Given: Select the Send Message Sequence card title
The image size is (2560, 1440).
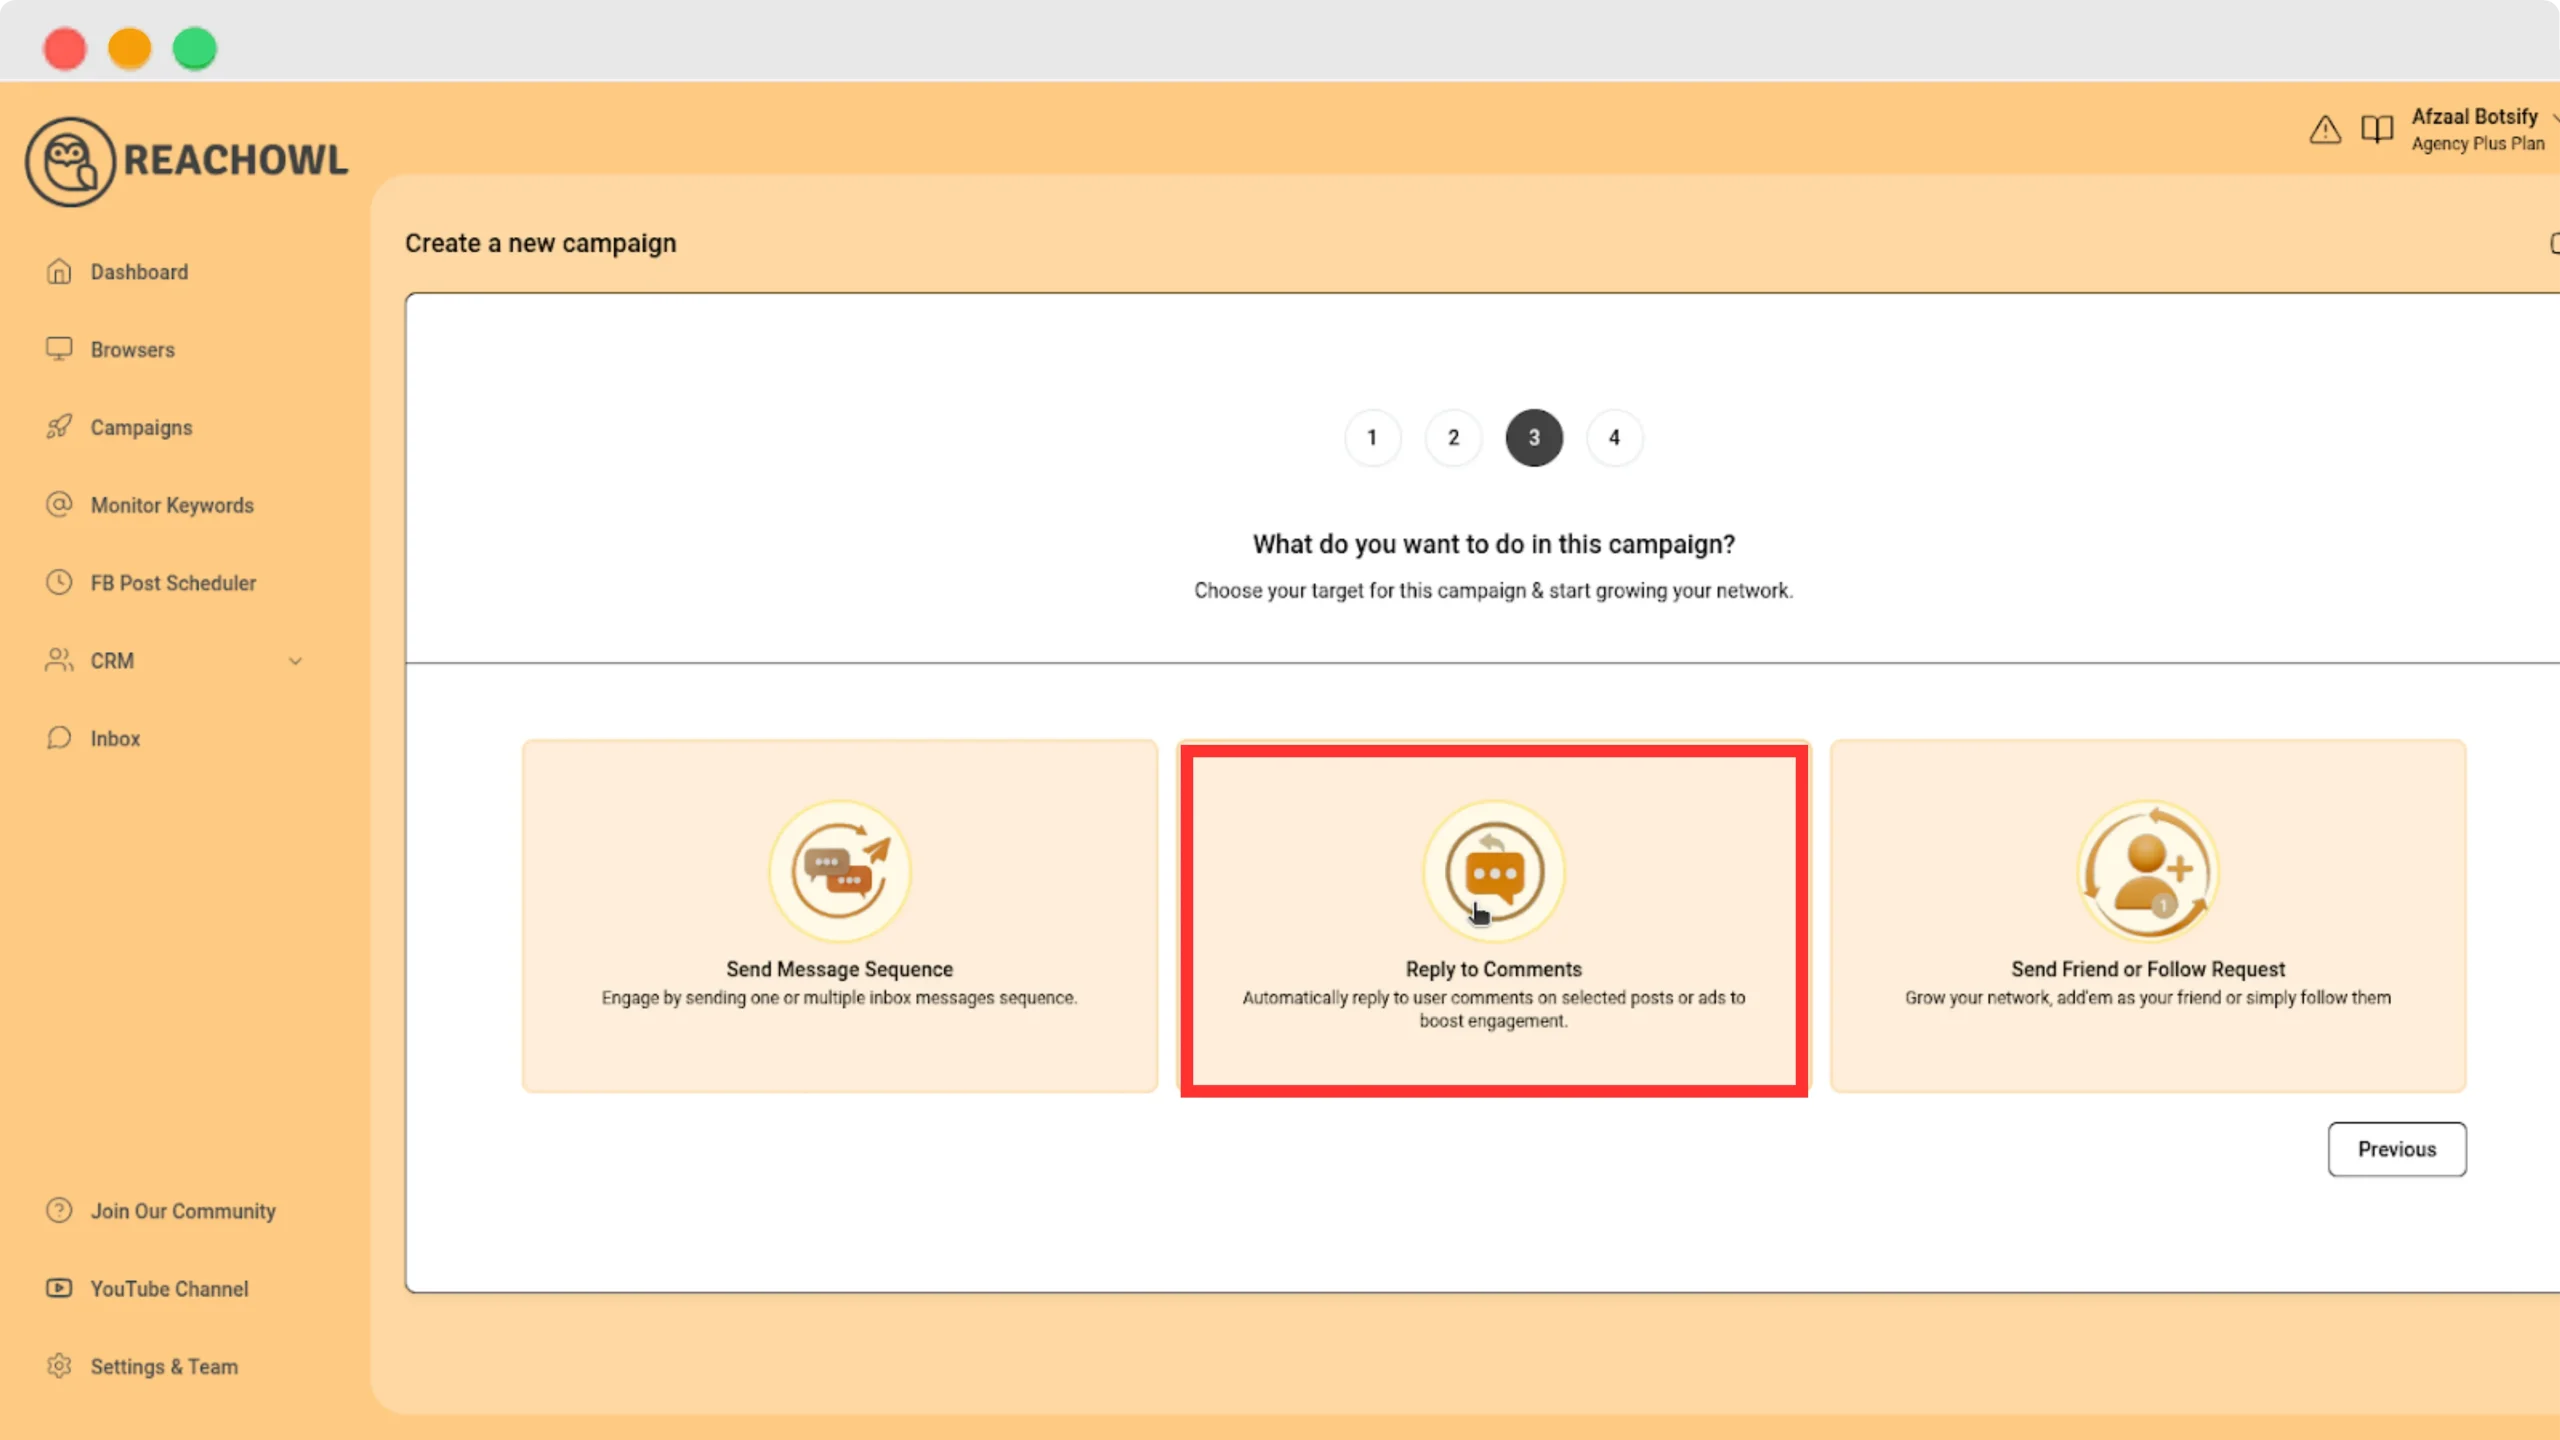Looking at the screenshot, I should click(x=839, y=969).
